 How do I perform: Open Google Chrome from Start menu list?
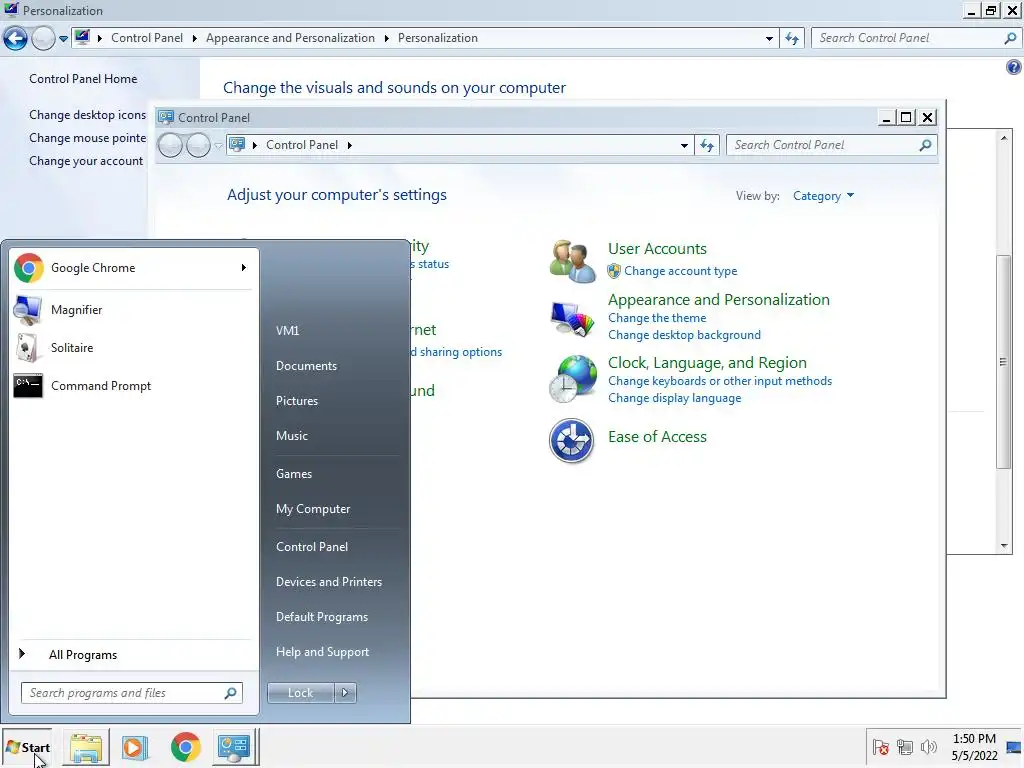pyautogui.click(x=131, y=268)
